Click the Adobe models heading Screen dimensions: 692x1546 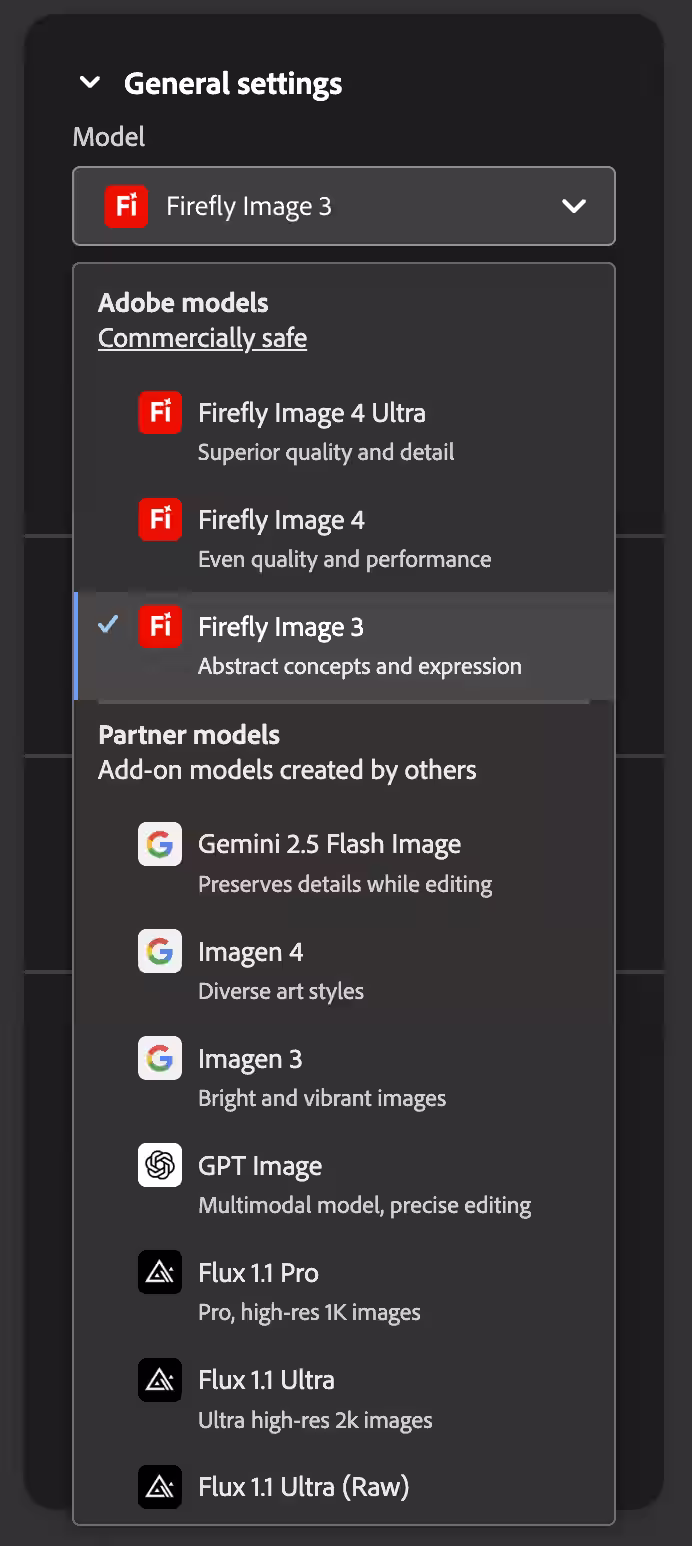183,302
